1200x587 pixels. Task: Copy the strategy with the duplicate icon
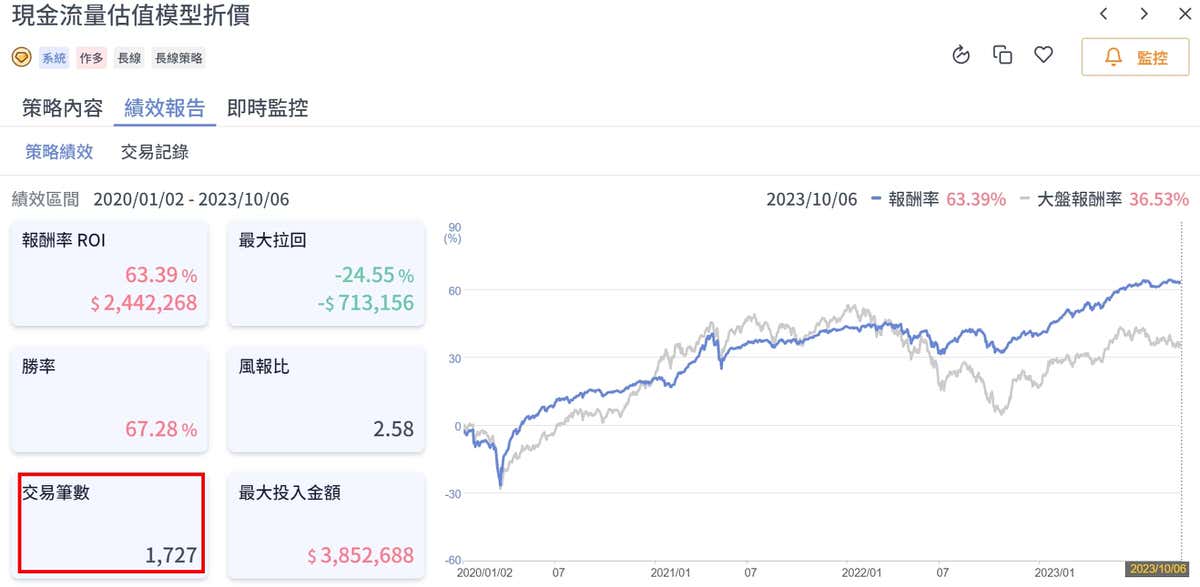tap(1002, 55)
